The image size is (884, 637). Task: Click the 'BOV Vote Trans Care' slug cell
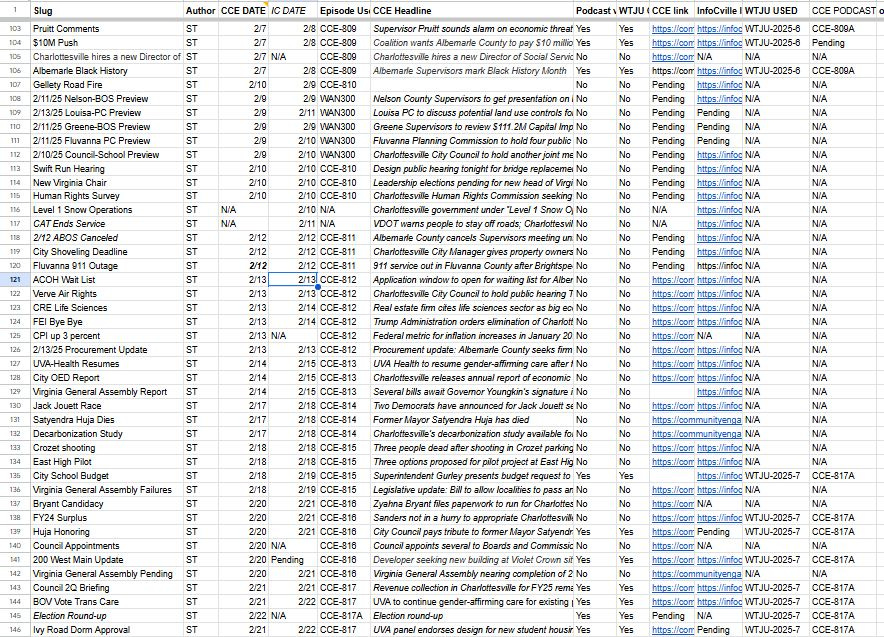107,601
